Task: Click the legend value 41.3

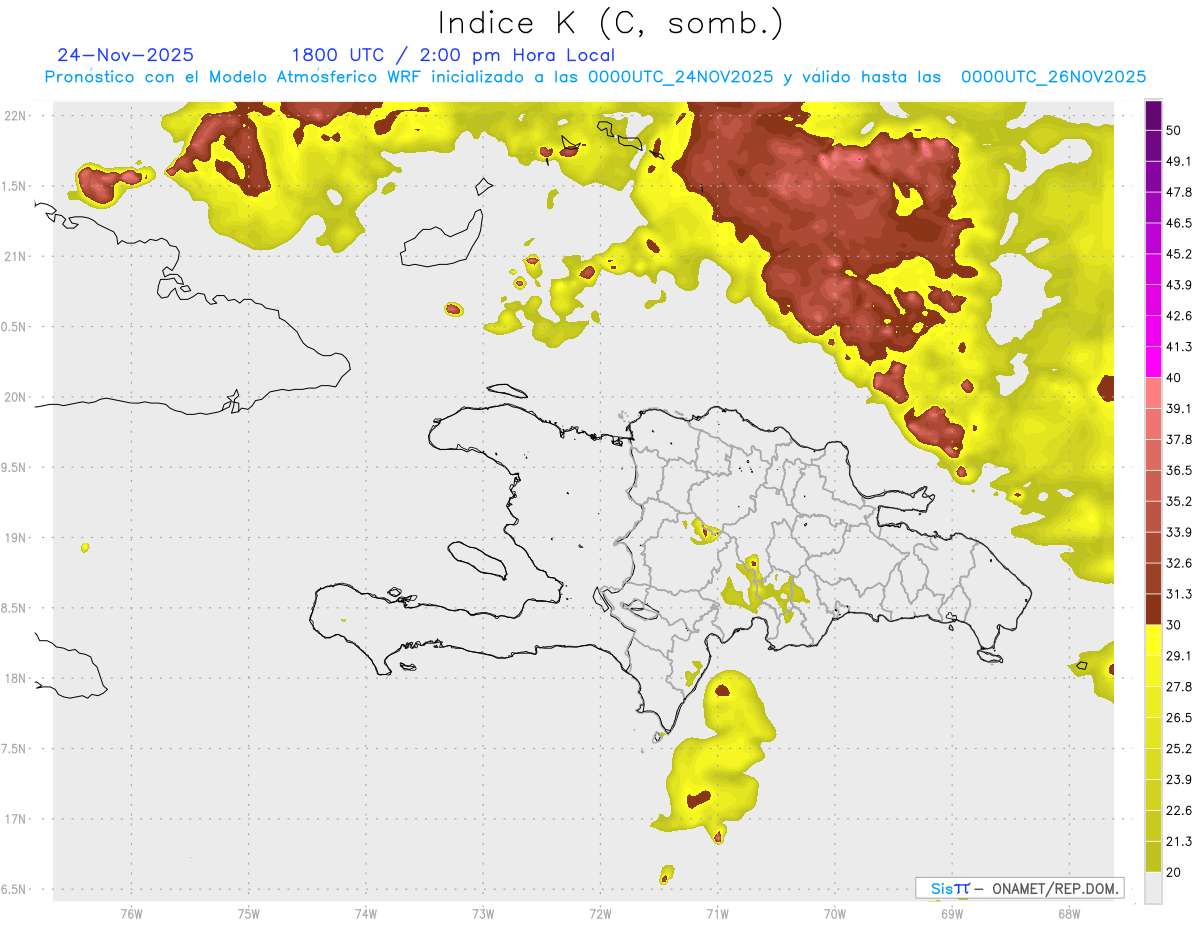Action: coord(1180,346)
